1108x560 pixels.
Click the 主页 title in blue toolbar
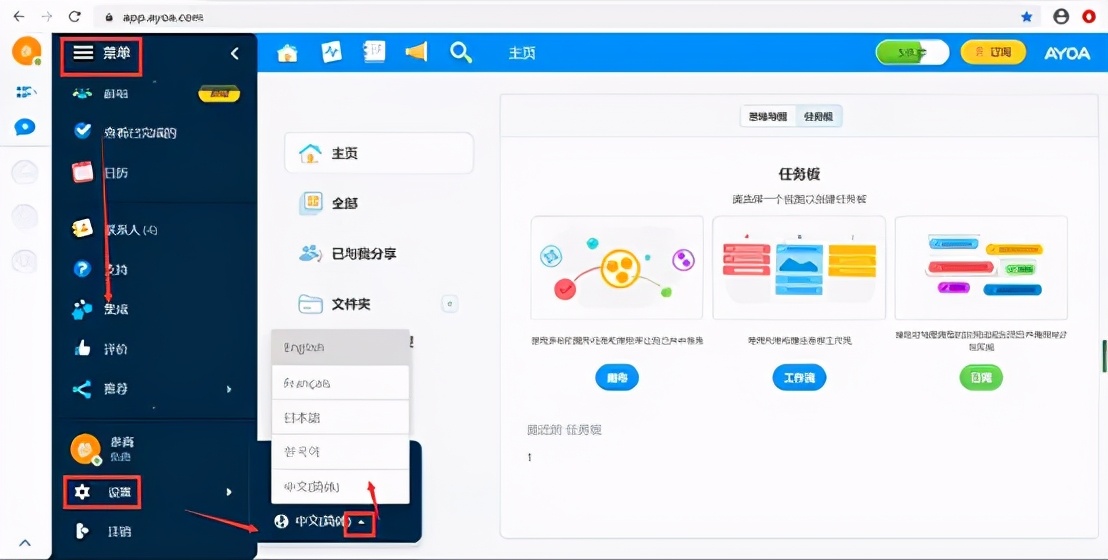[x=521, y=53]
